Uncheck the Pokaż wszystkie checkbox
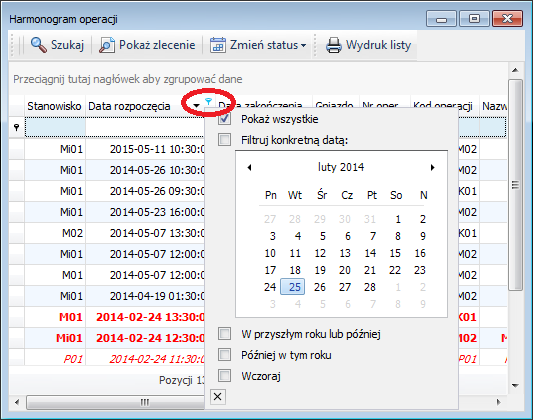Viewport: 533px width, 420px height. [224, 119]
